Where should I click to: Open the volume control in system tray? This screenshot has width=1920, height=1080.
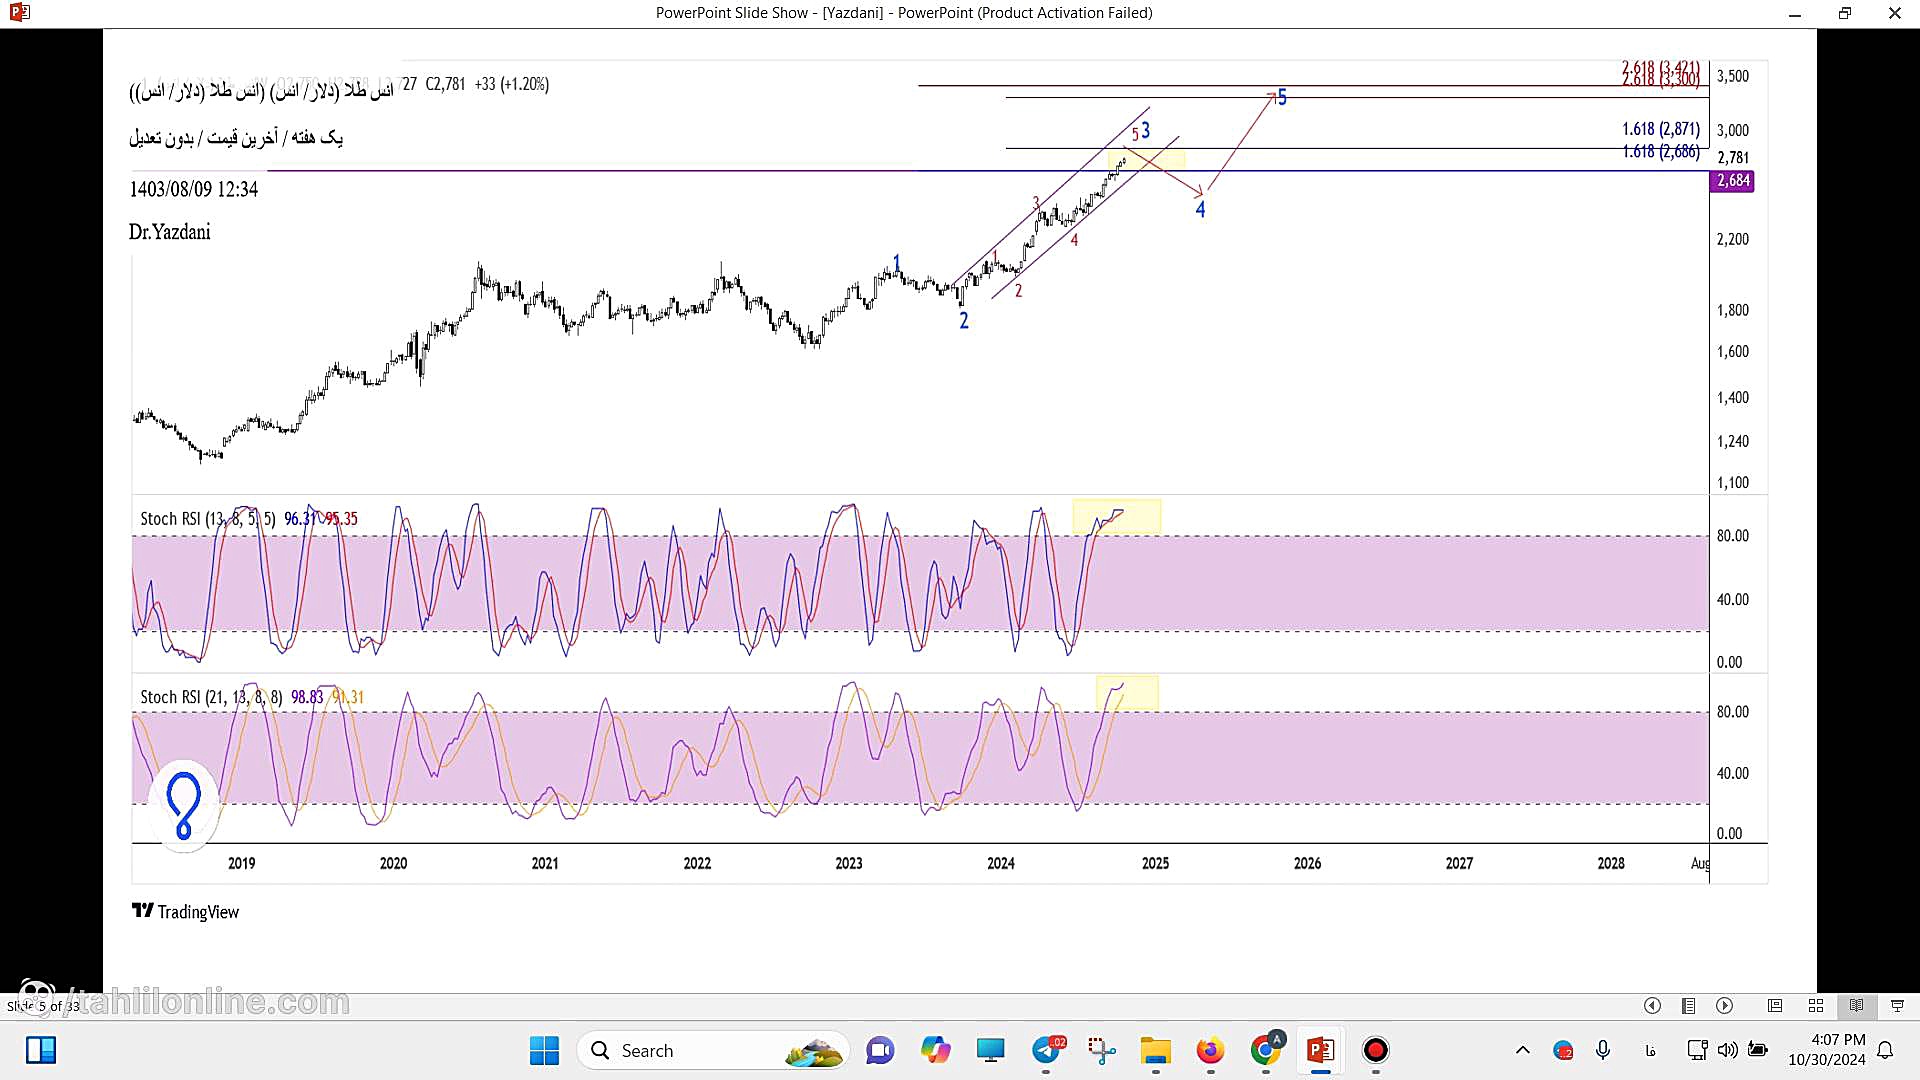pyautogui.click(x=1727, y=1050)
